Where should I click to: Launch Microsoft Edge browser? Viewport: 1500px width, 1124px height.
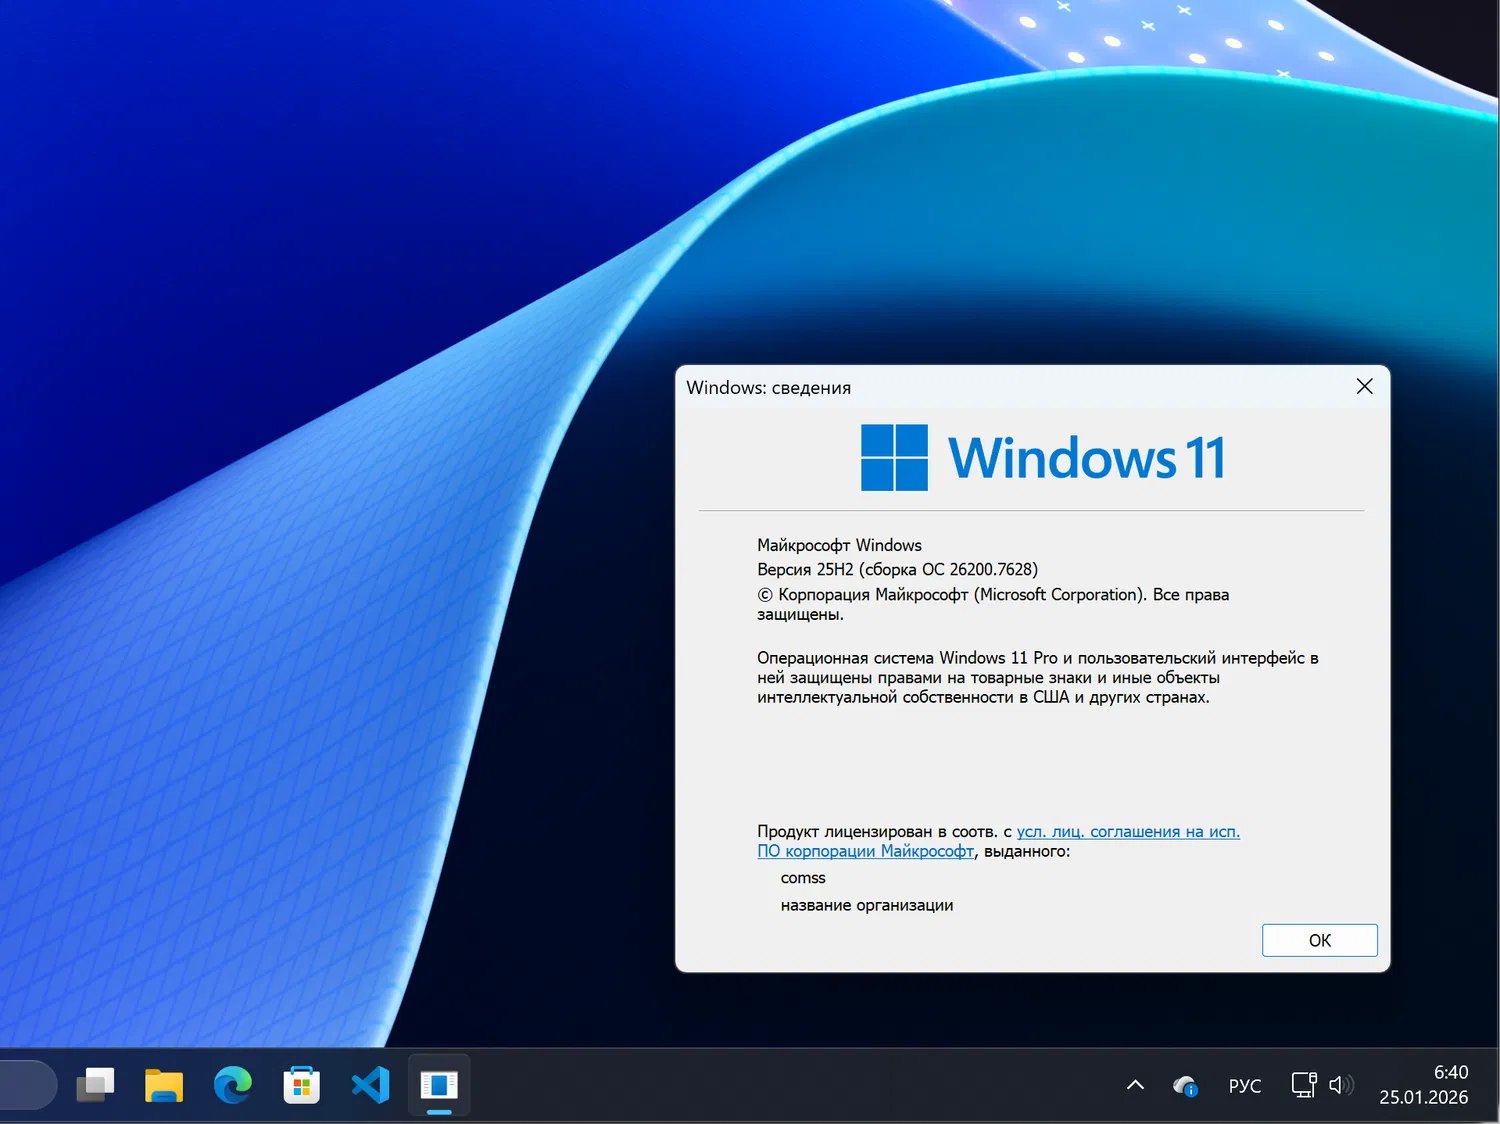pyautogui.click(x=233, y=1085)
